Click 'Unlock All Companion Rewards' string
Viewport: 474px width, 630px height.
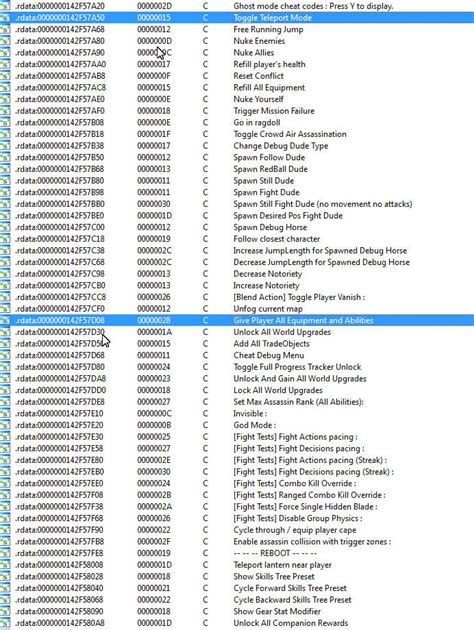pyautogui.click(x=291, y=624)
